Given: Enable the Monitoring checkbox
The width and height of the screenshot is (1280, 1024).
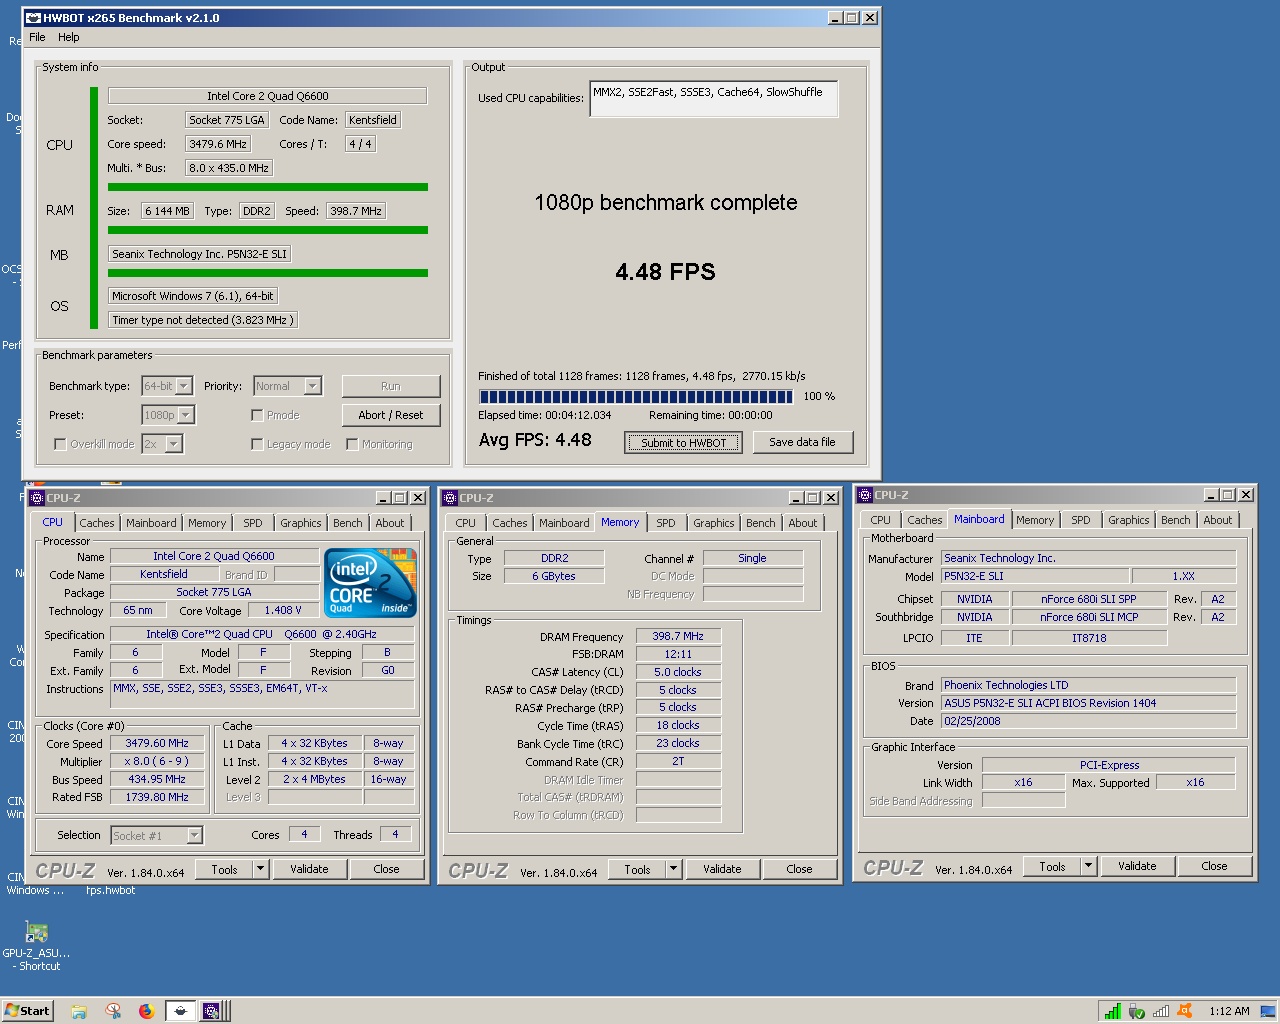Looking at the screenshot, I should (x=352, y=444).
